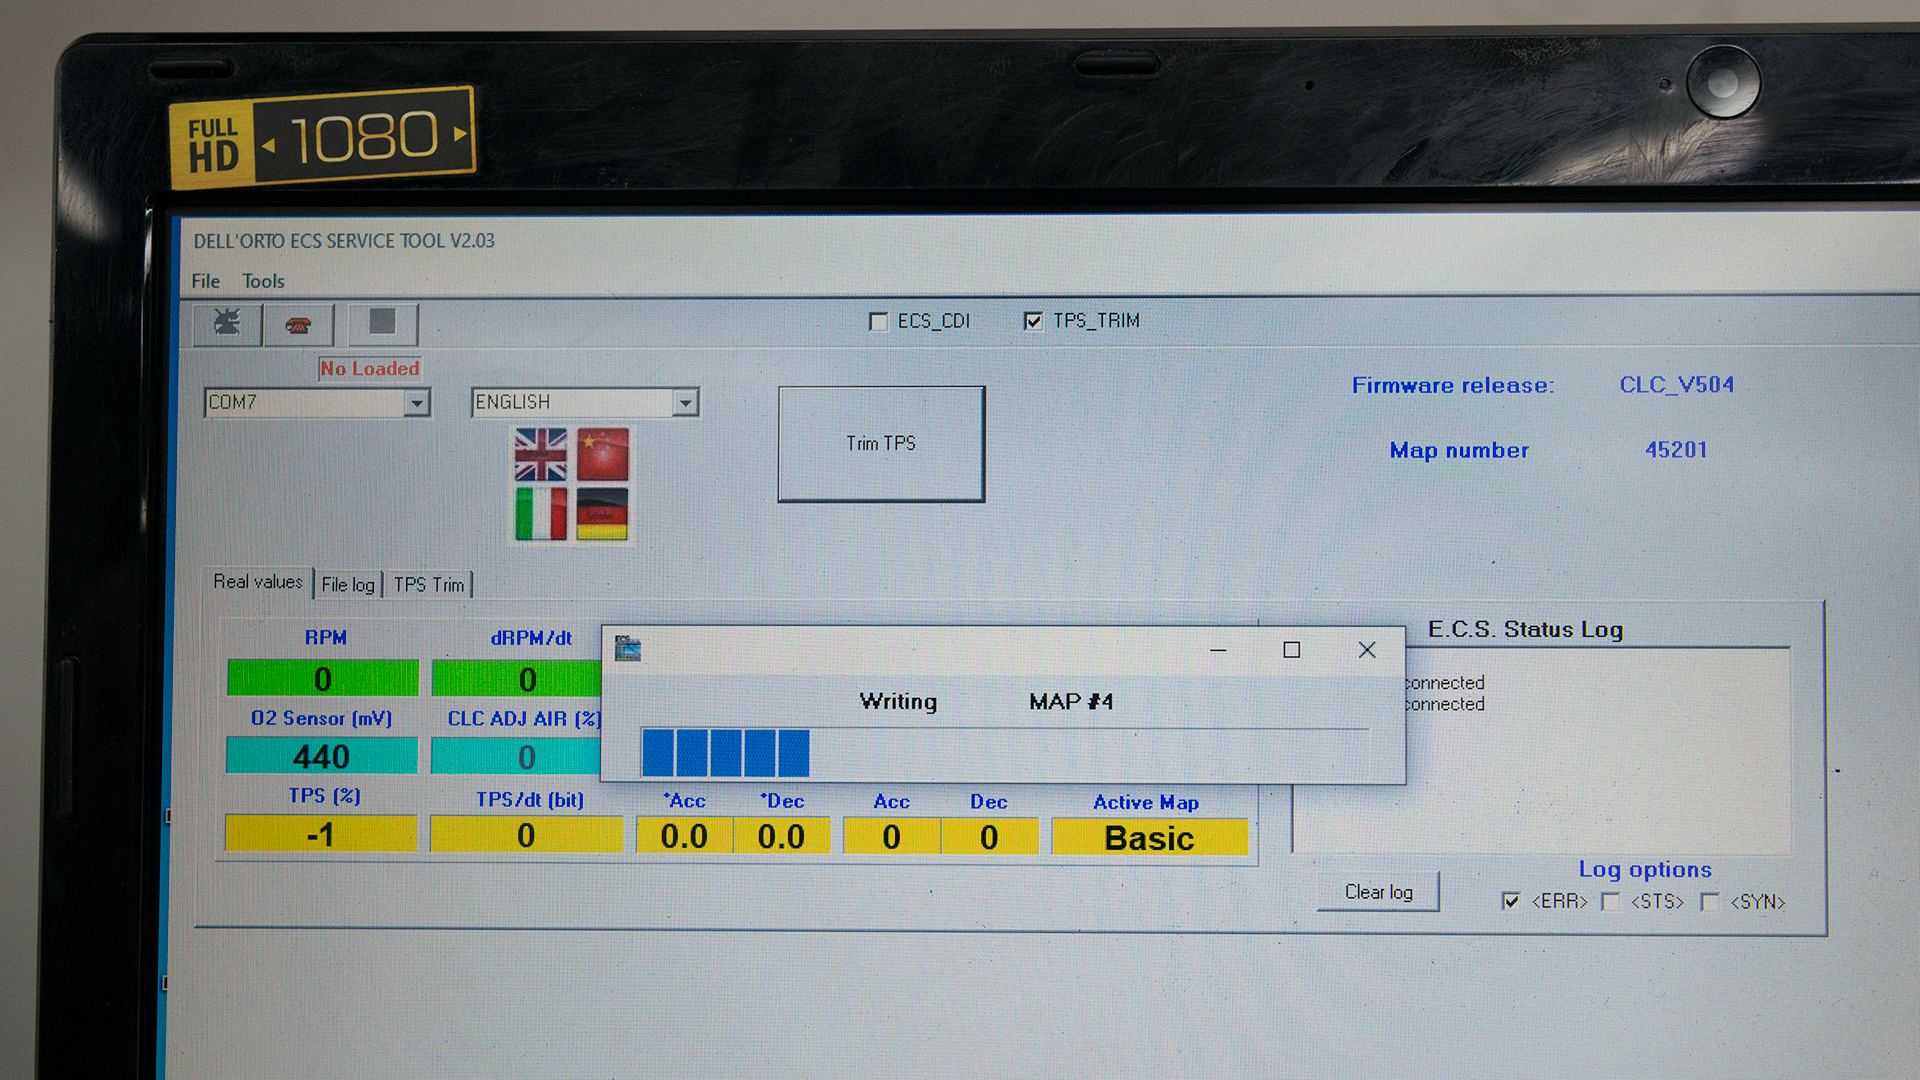
Task: Enable the <STS> log option
Action: tap(1610, 901)
